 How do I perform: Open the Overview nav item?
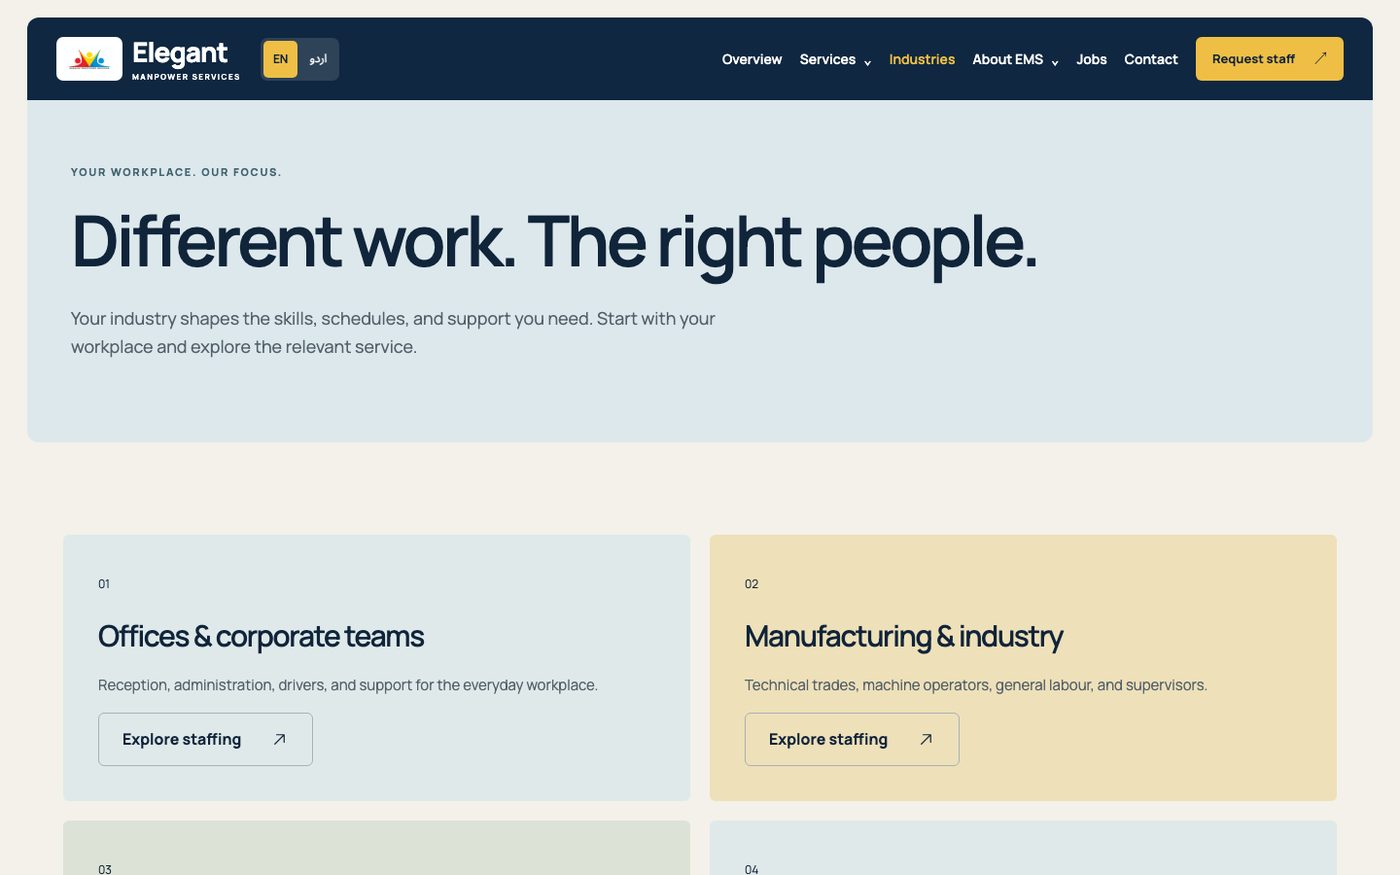point(752,59)
